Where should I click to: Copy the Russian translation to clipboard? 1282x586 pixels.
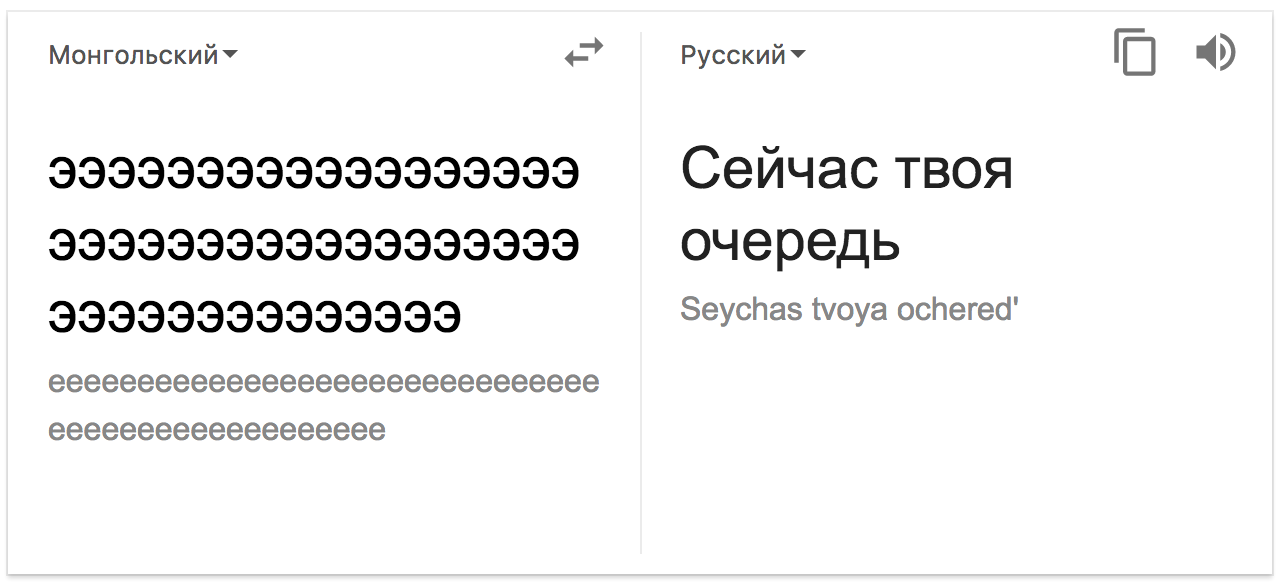pyautogui.click(x=1135, y=52)
